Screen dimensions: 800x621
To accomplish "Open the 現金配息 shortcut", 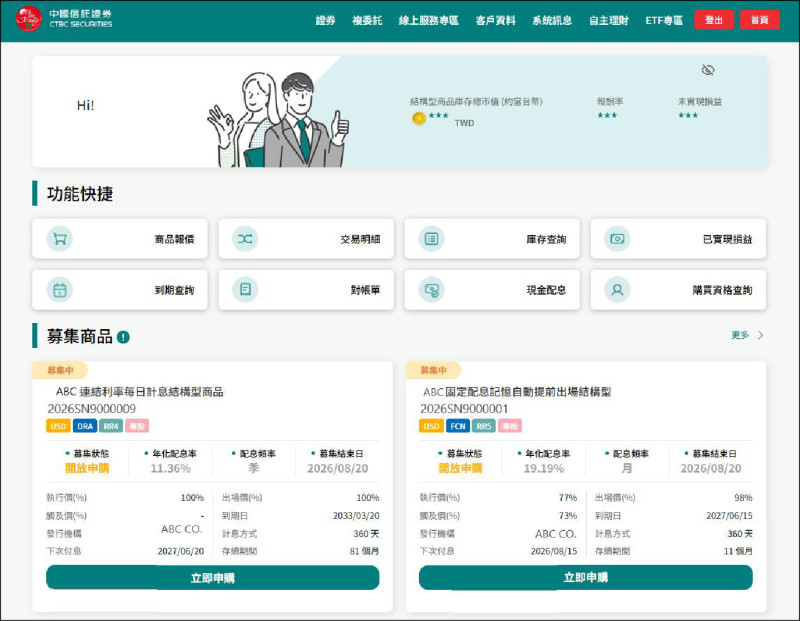I will pyautogui.click(x=492, y=290).
